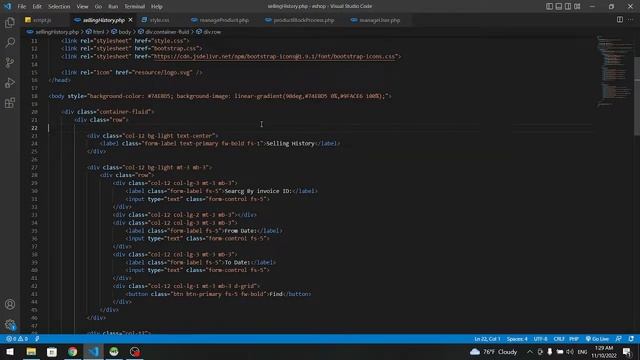Click the weather widget in taskbar
This screenshot has width=640, height=360.
[493, 352]
